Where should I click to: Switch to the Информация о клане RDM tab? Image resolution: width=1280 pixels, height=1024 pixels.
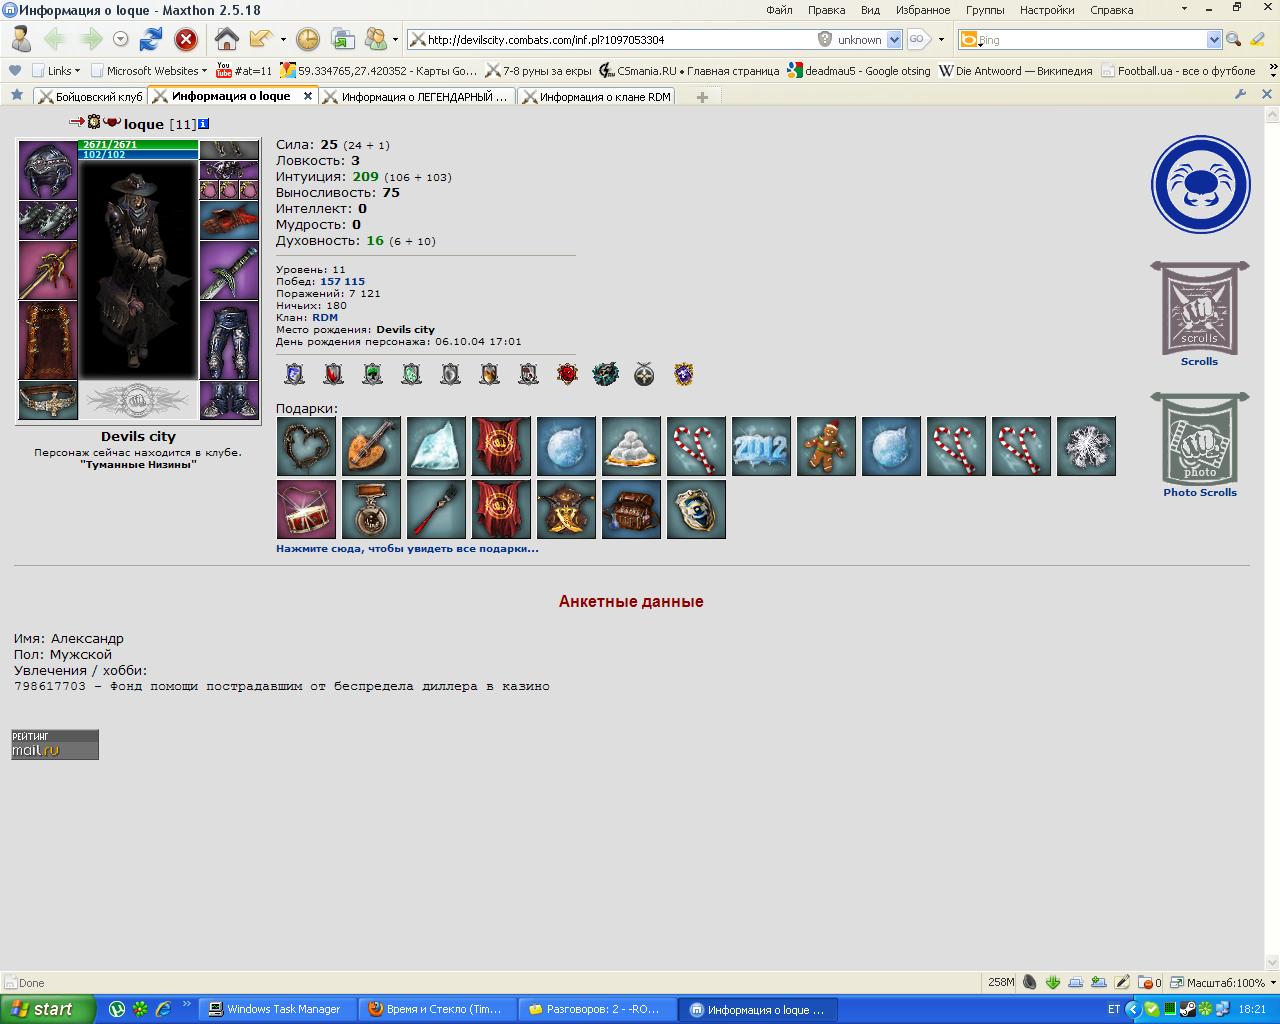point(596,97)
